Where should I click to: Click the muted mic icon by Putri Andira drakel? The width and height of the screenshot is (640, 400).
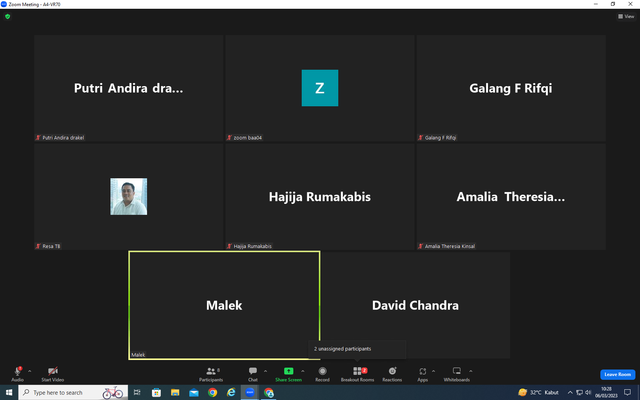click(x=38, y=138)
